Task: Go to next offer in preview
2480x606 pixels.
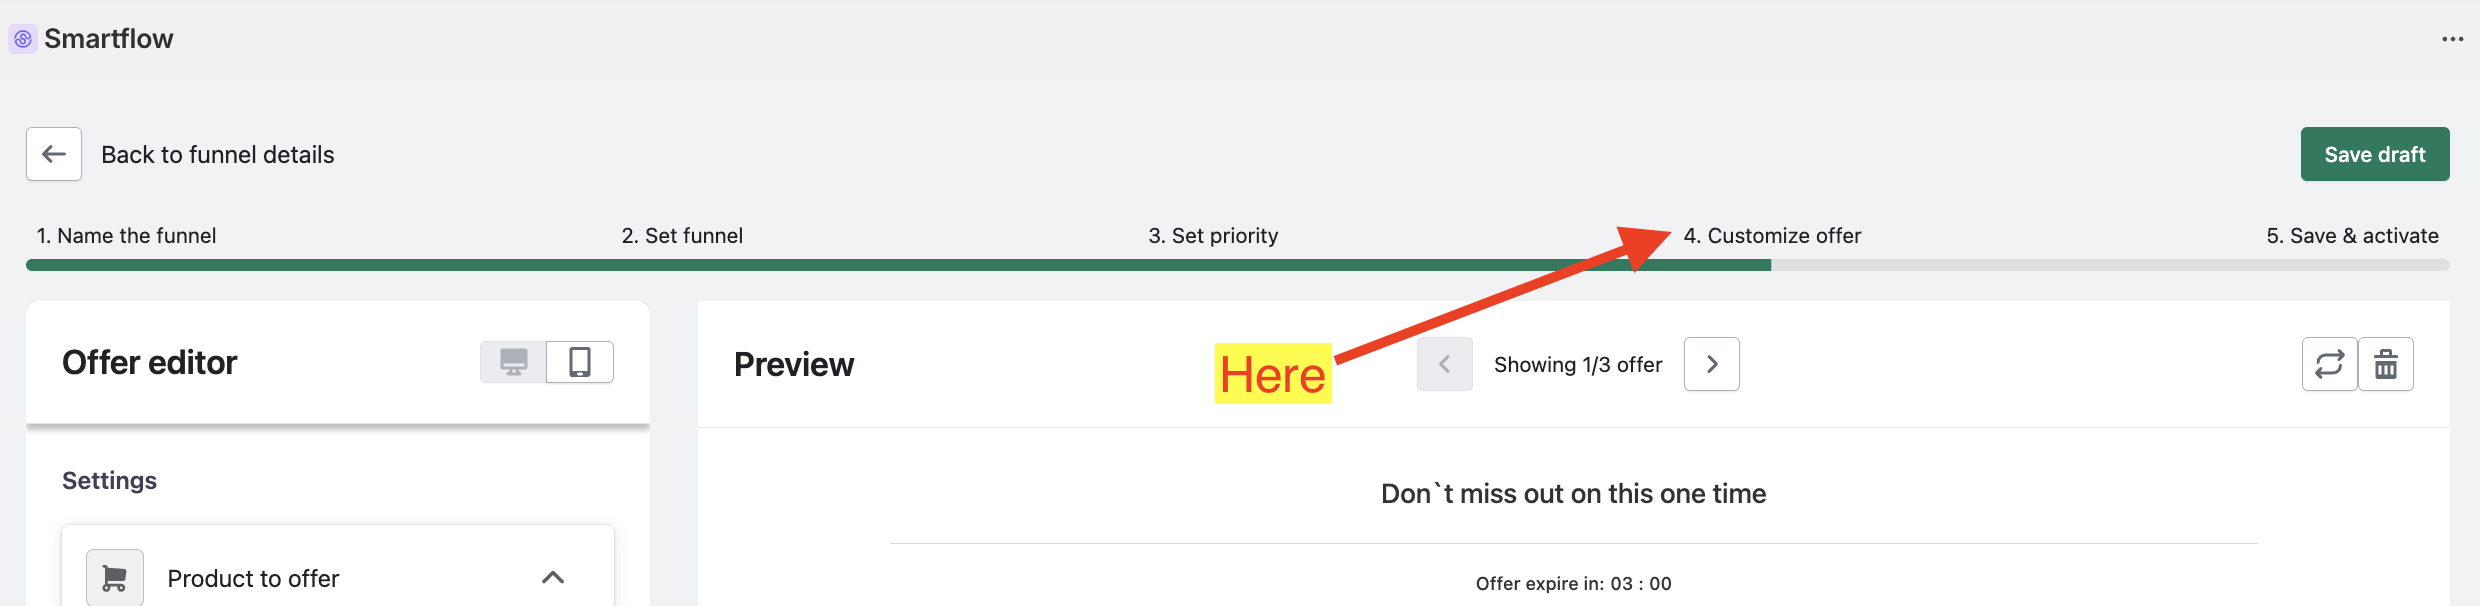Action: pos(1711,364)
